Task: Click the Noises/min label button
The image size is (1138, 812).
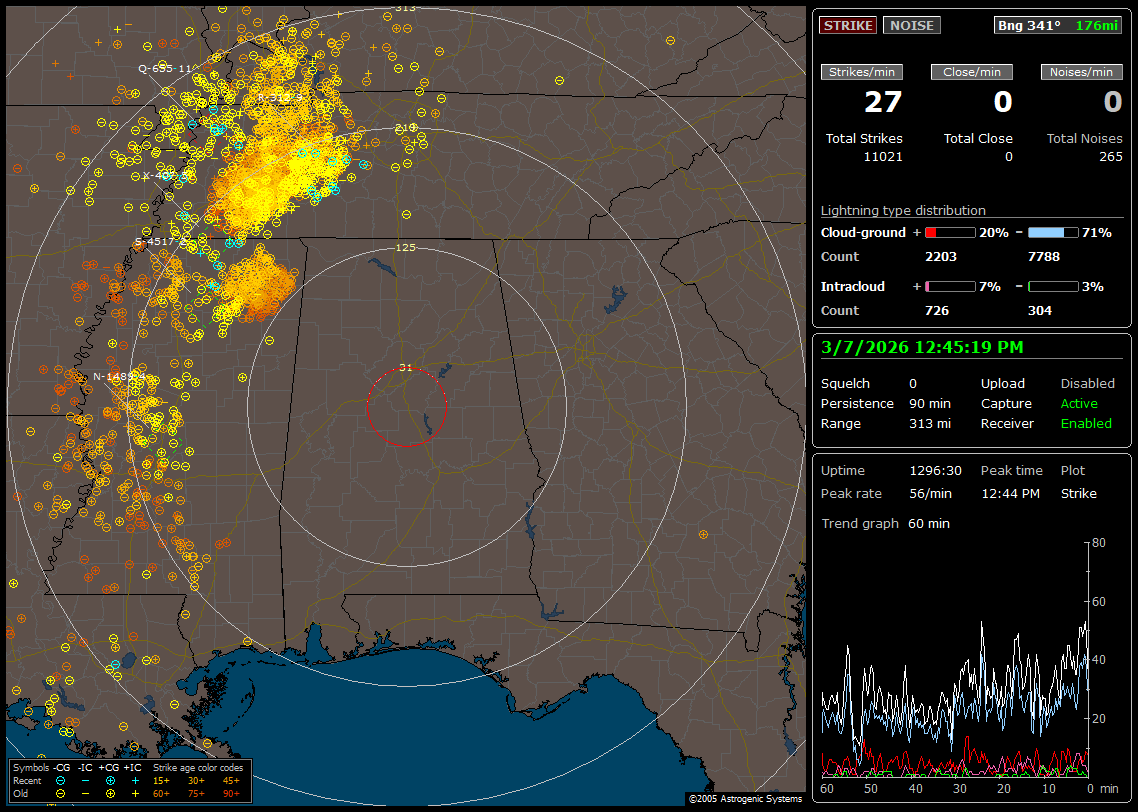Action: 1082,72
